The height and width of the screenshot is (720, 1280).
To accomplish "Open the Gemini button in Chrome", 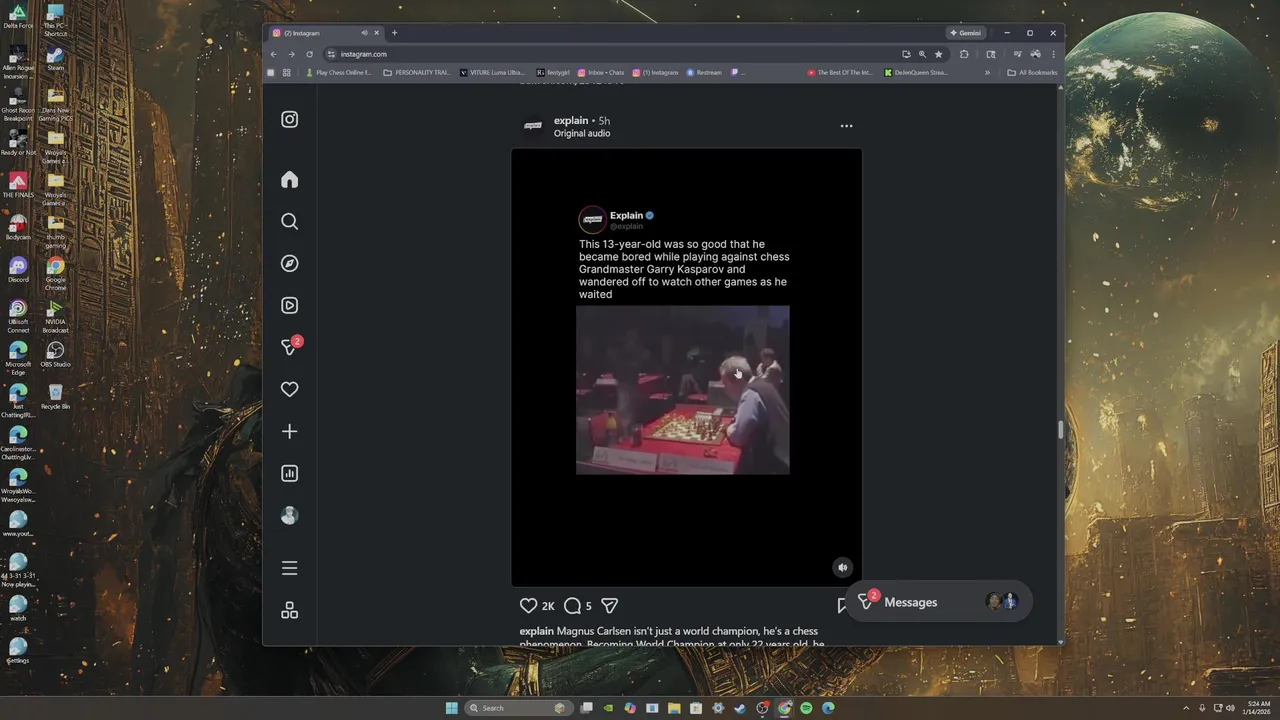I will pyautogui.click(x=966, y=33).
